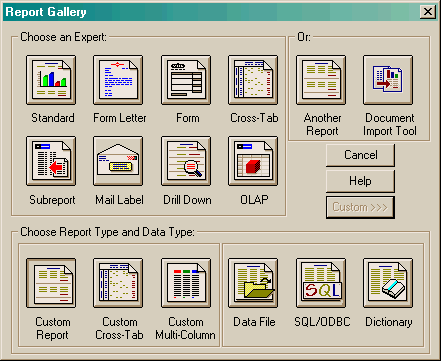Choose the SQL/ODBC data source icon

tap(321, 283)
